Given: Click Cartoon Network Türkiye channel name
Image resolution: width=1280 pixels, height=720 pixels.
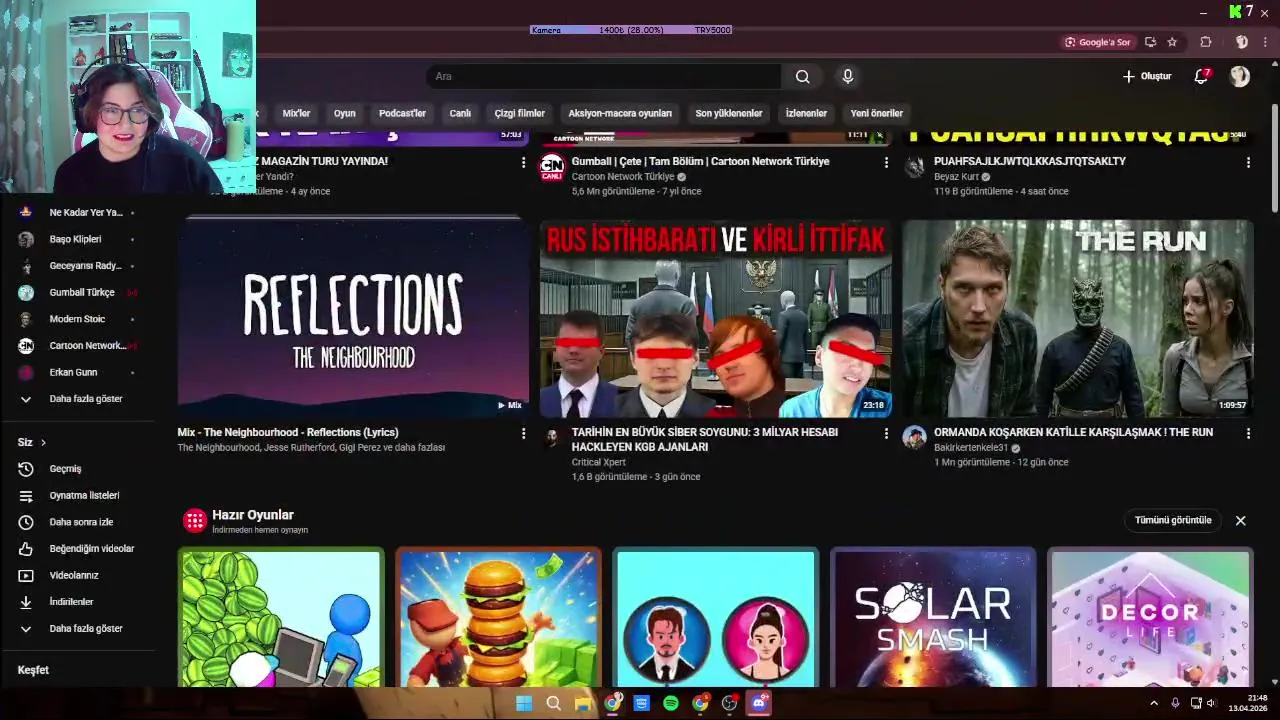Looking at the screenshot, I should click(x=623, y=177).
